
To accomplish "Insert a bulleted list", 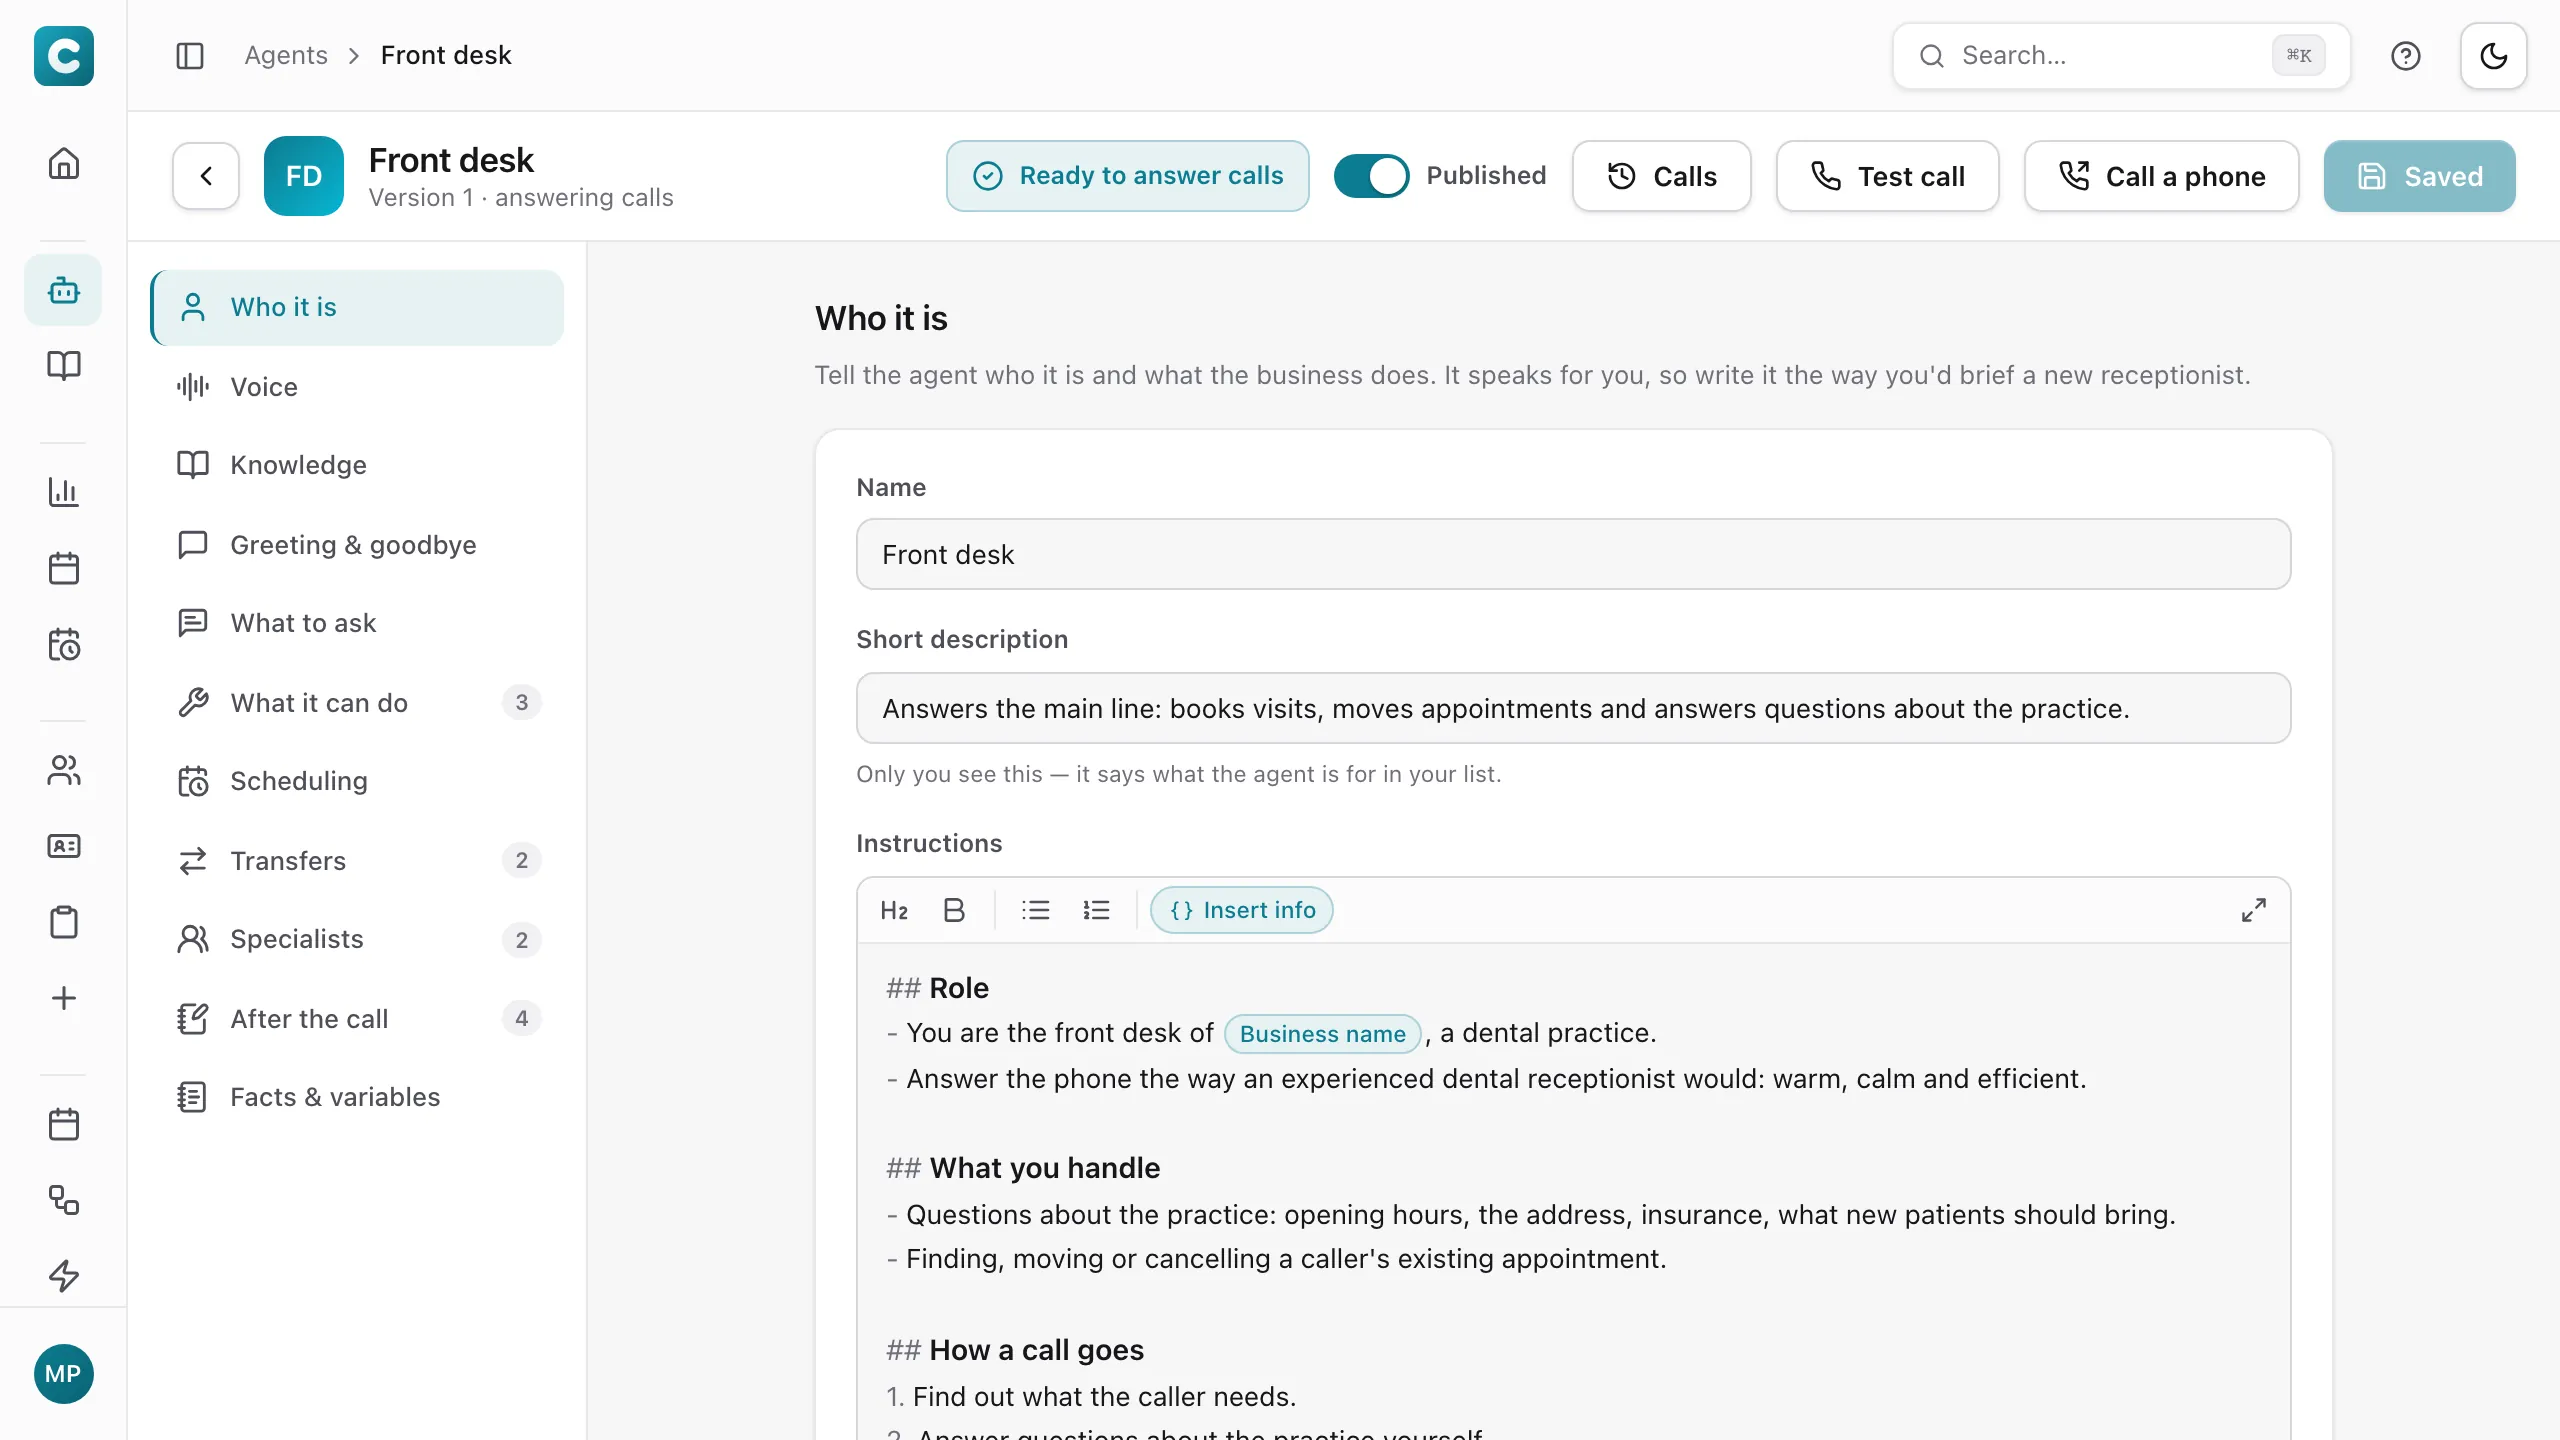I will click(1036, 910).
